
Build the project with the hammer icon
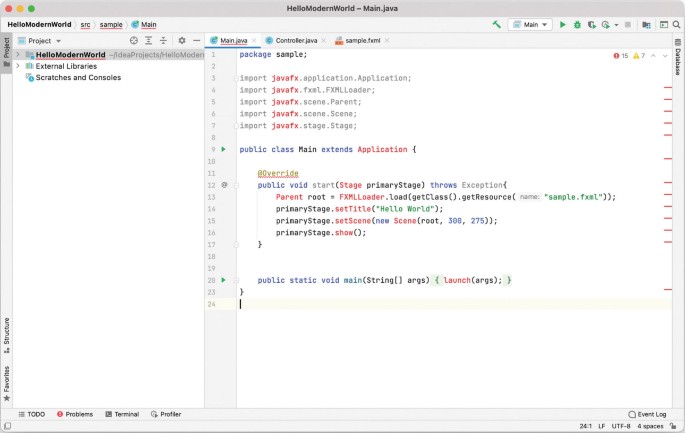pos(496,24)
